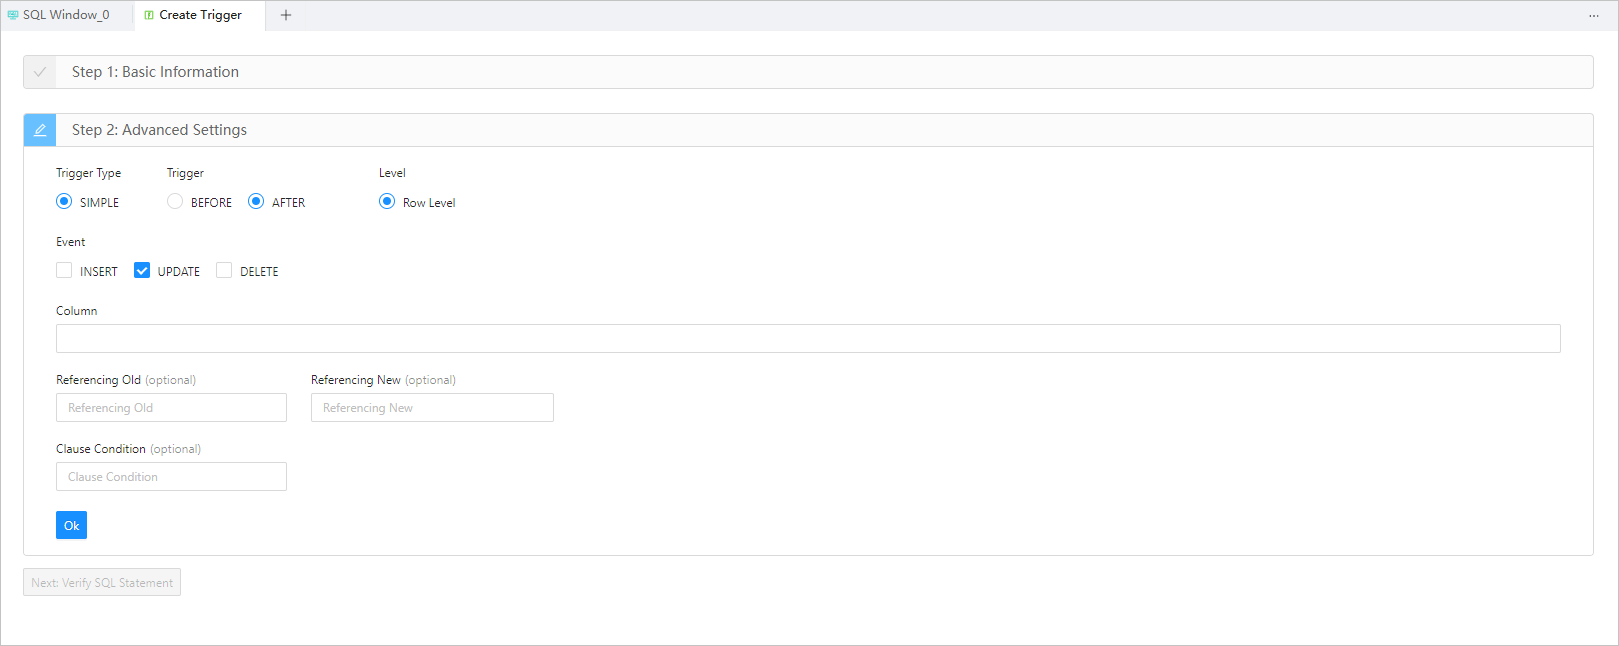
Task: Select BEFORE trigger radio button
Action: click(x=175, y=202)
